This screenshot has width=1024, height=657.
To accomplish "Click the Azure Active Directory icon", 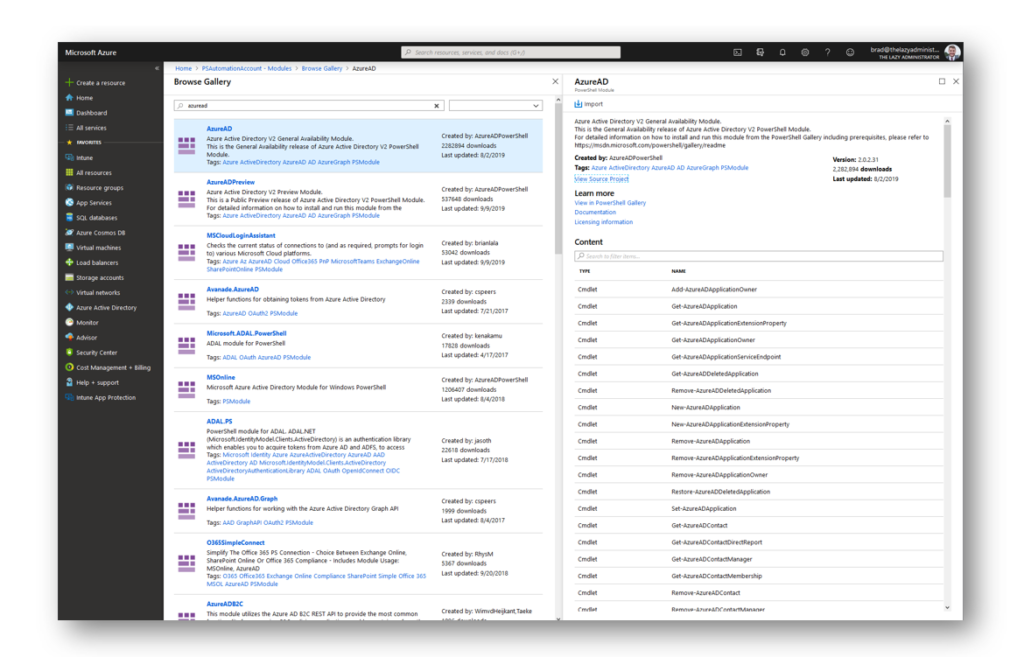I will [x=69, y=308].
